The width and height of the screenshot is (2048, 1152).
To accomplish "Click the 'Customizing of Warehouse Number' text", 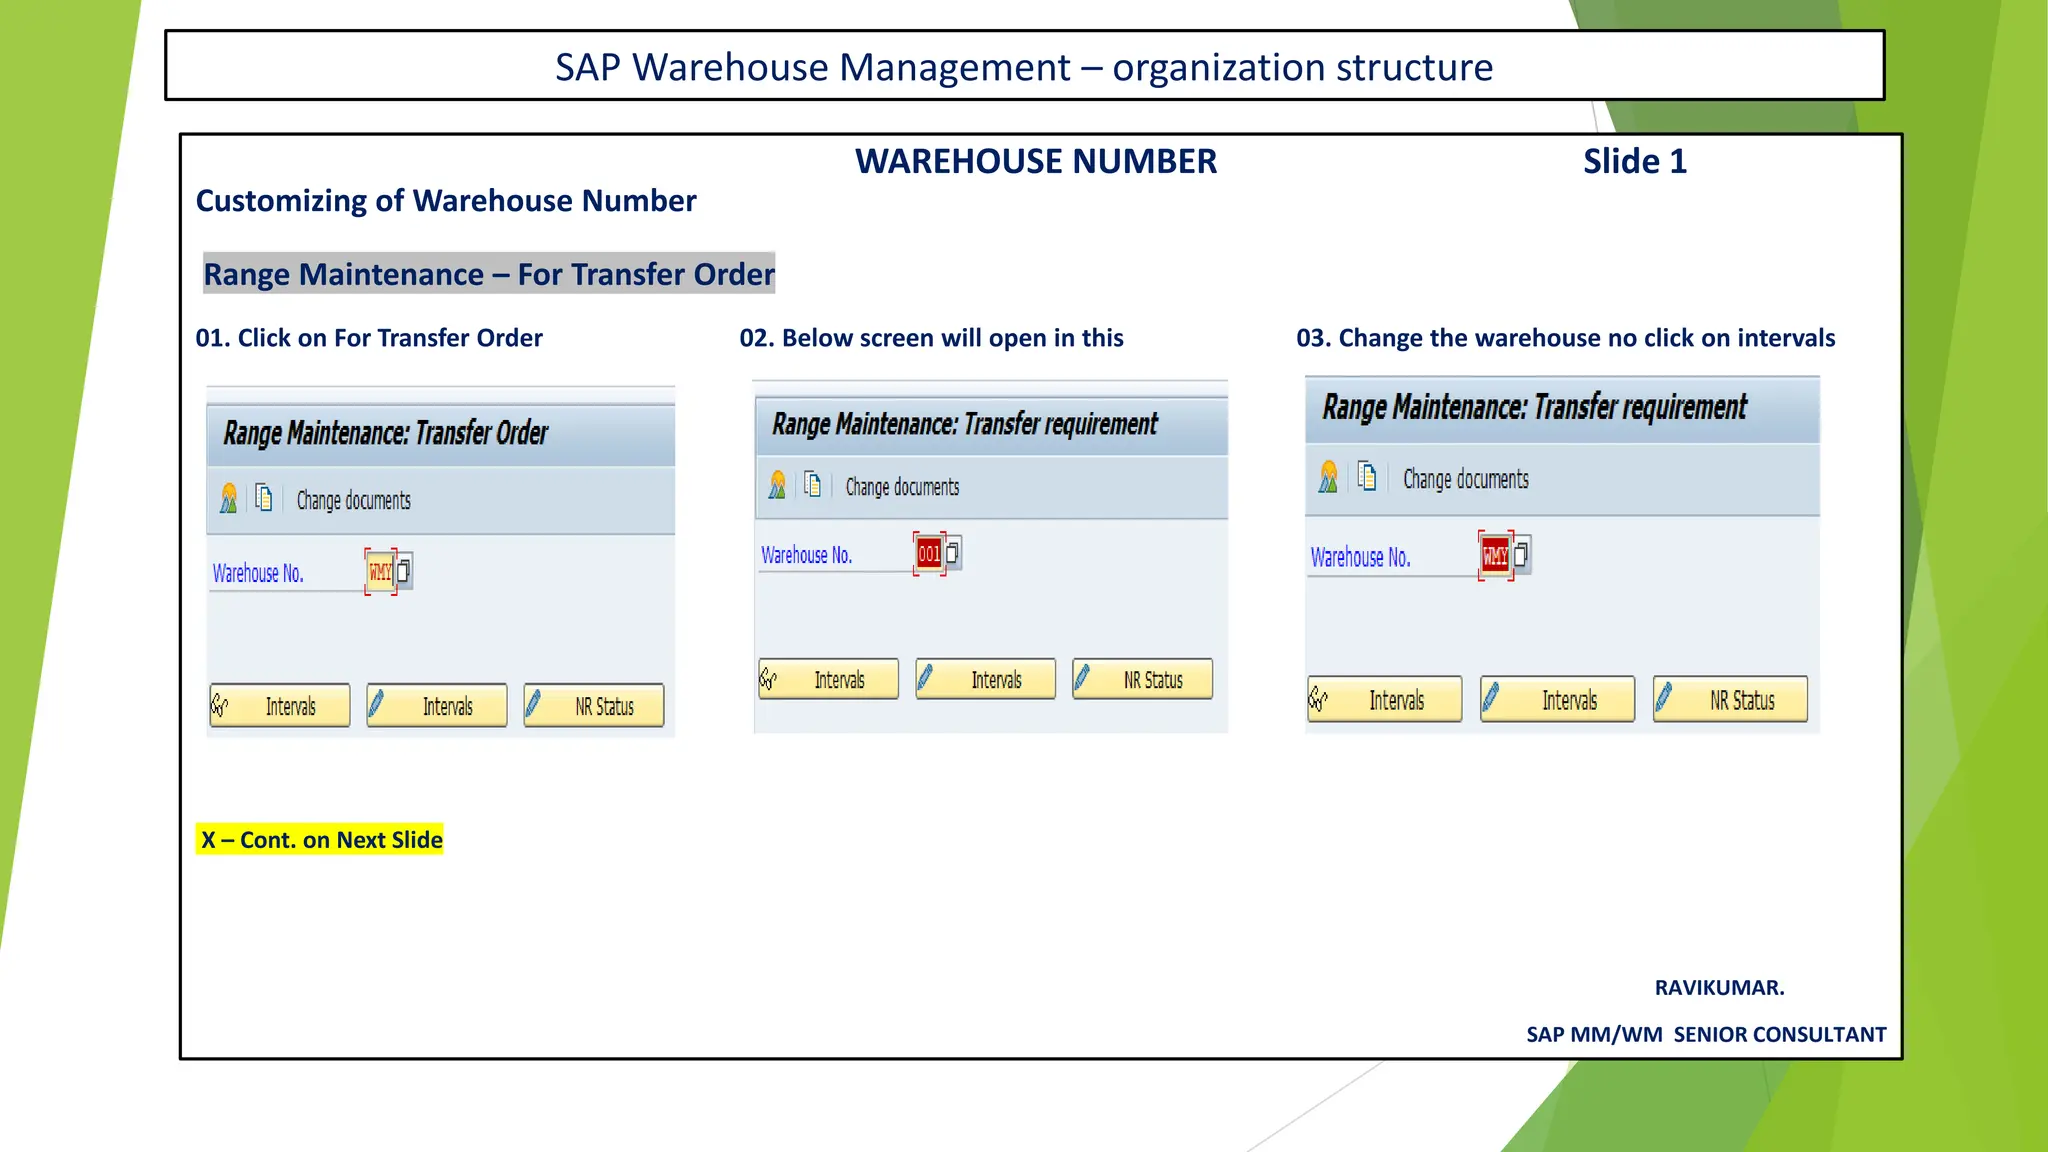I will tap(446, 201).
